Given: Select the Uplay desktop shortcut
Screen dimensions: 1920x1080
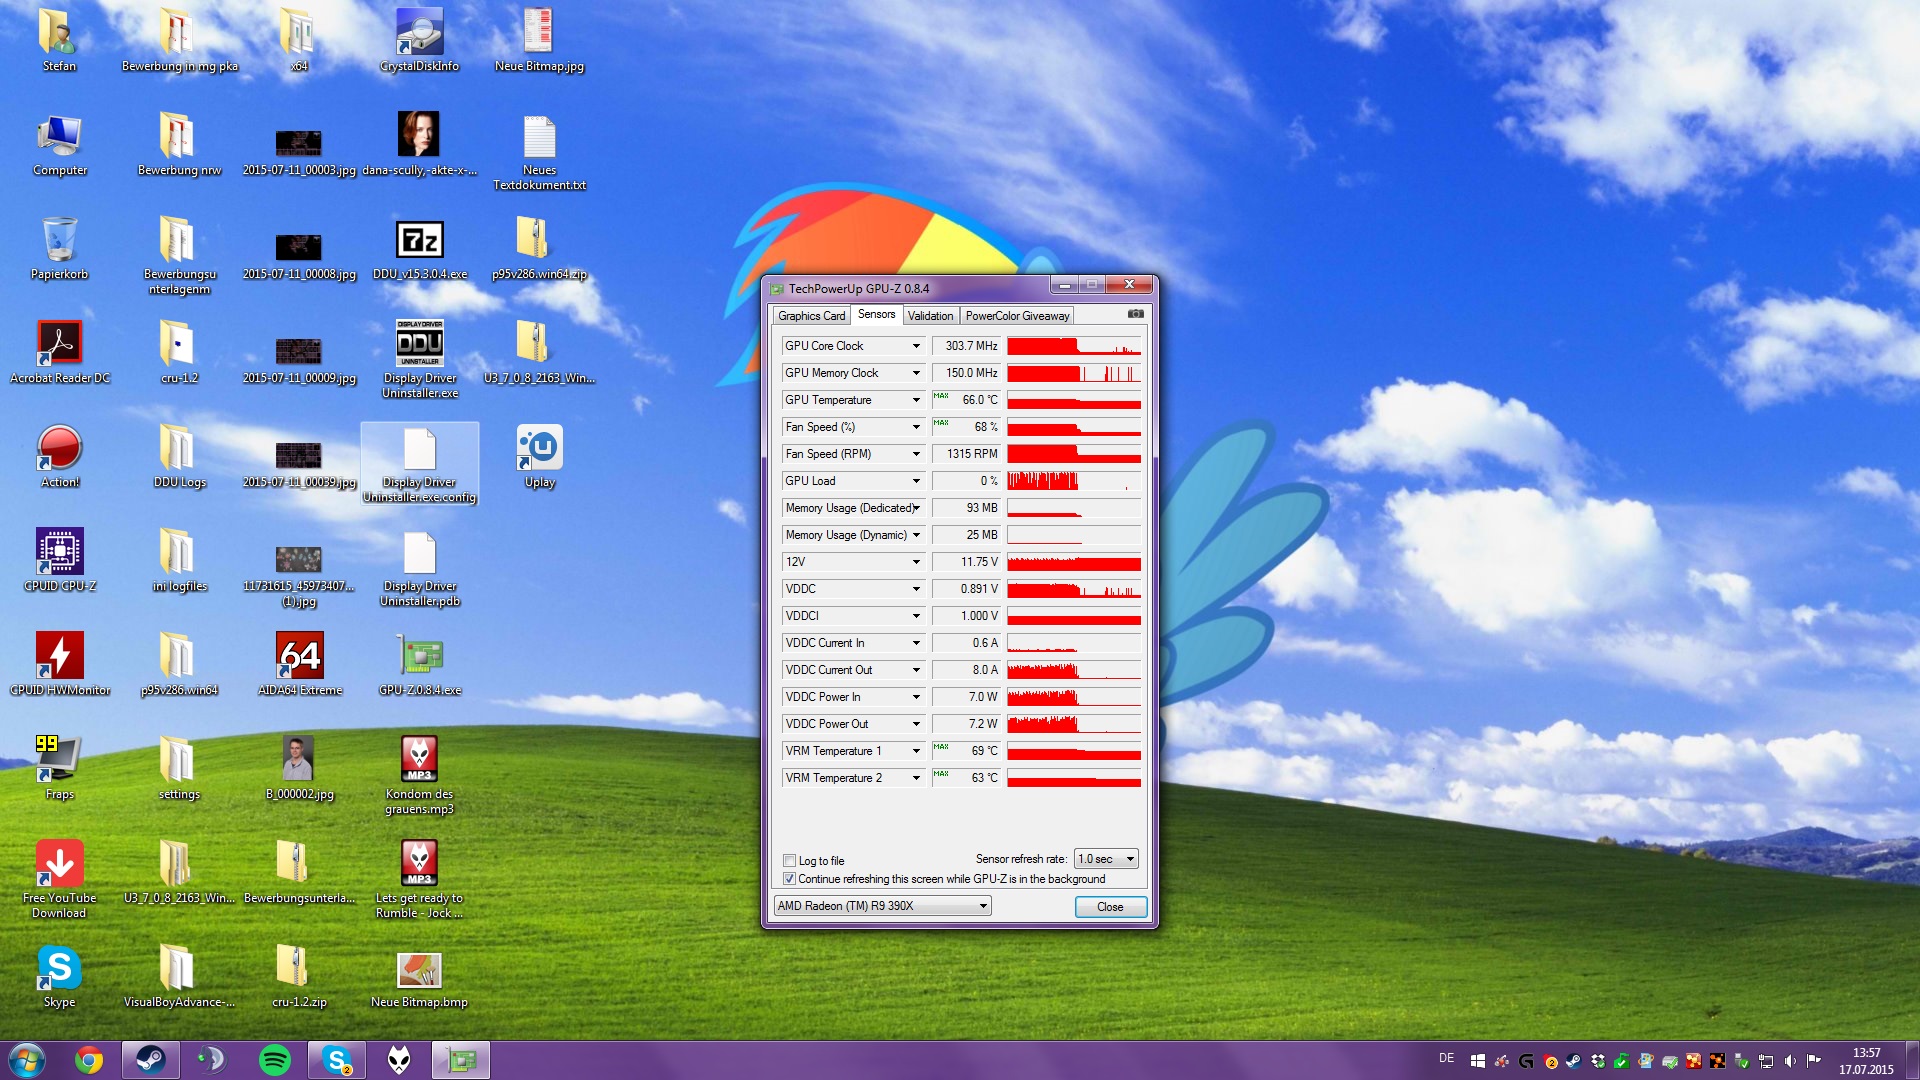Looking at the screenshot, I should tap(540, 448).
